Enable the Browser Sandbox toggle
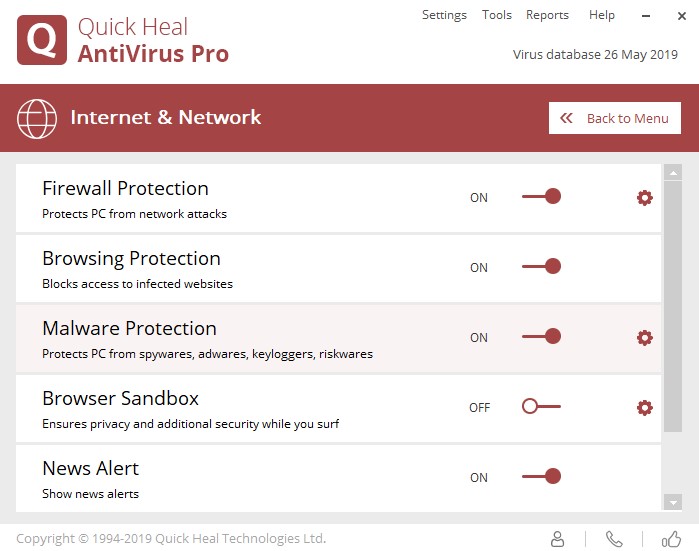Image resolution: width=699 pixels, height=551 pixels. [541, 407]
